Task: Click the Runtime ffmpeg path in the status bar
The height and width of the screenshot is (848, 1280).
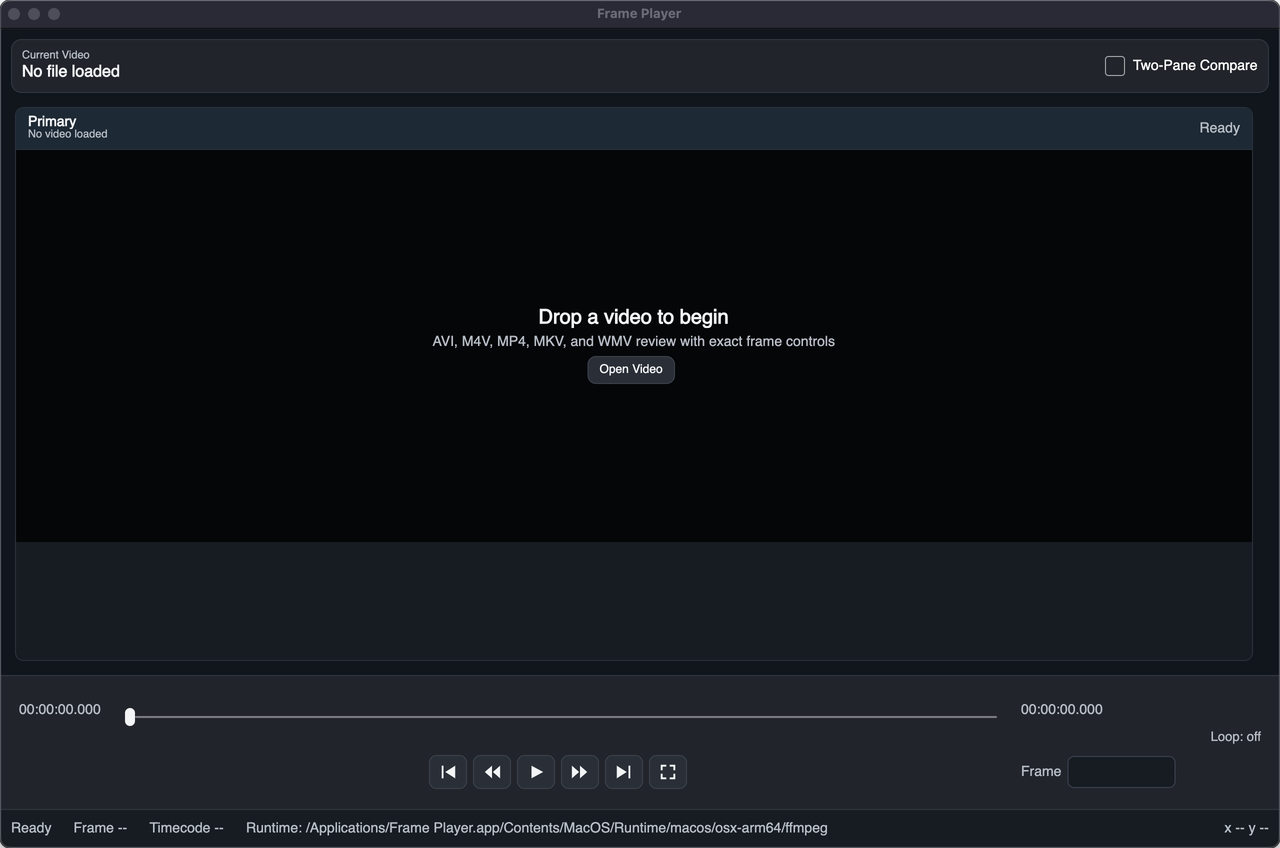Action: (x=537, y=828)
